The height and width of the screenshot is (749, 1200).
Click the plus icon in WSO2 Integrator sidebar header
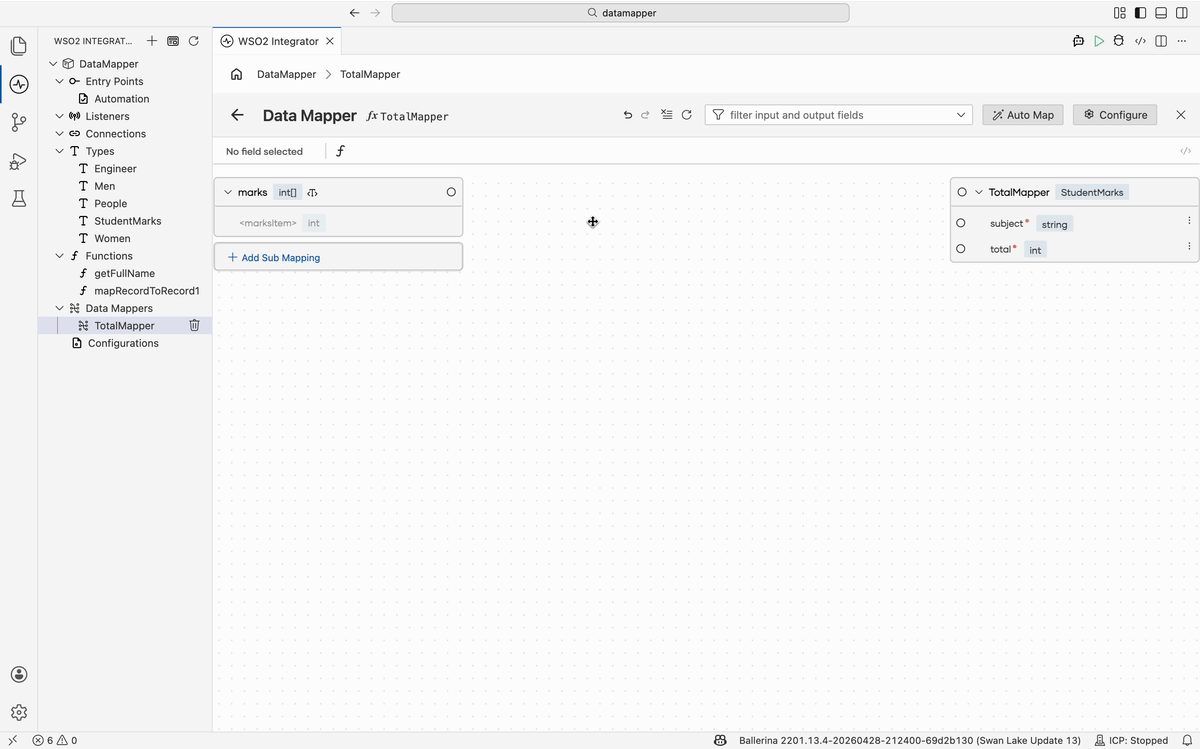pyautogui.click(x=152, y=41)
